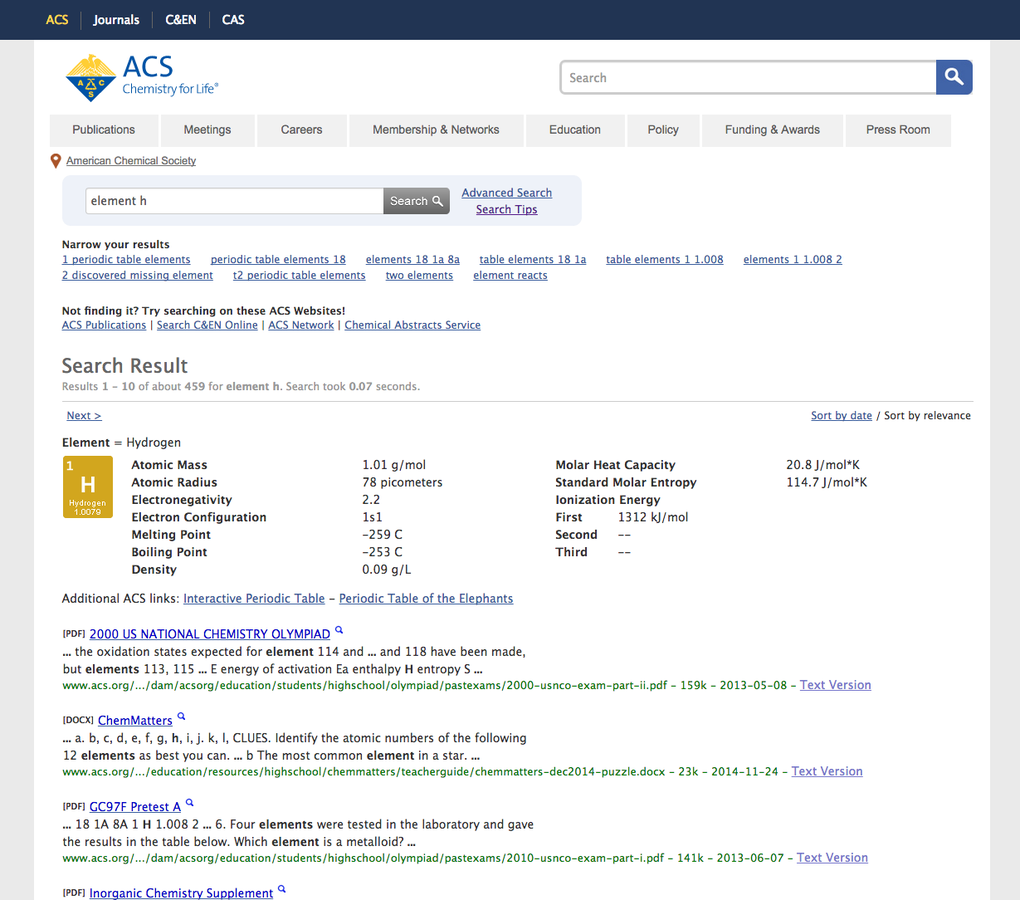The height and width of the screenshot is (900, 1020).
Task: Open the Advanced Search link
Action: click(507, 192)
